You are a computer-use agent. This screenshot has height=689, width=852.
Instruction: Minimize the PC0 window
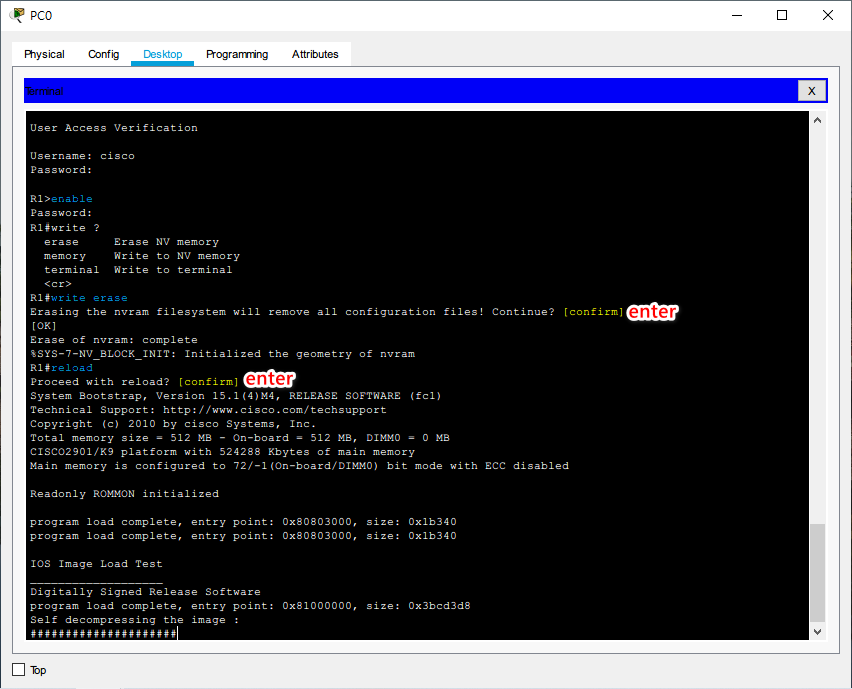(735, 15)
